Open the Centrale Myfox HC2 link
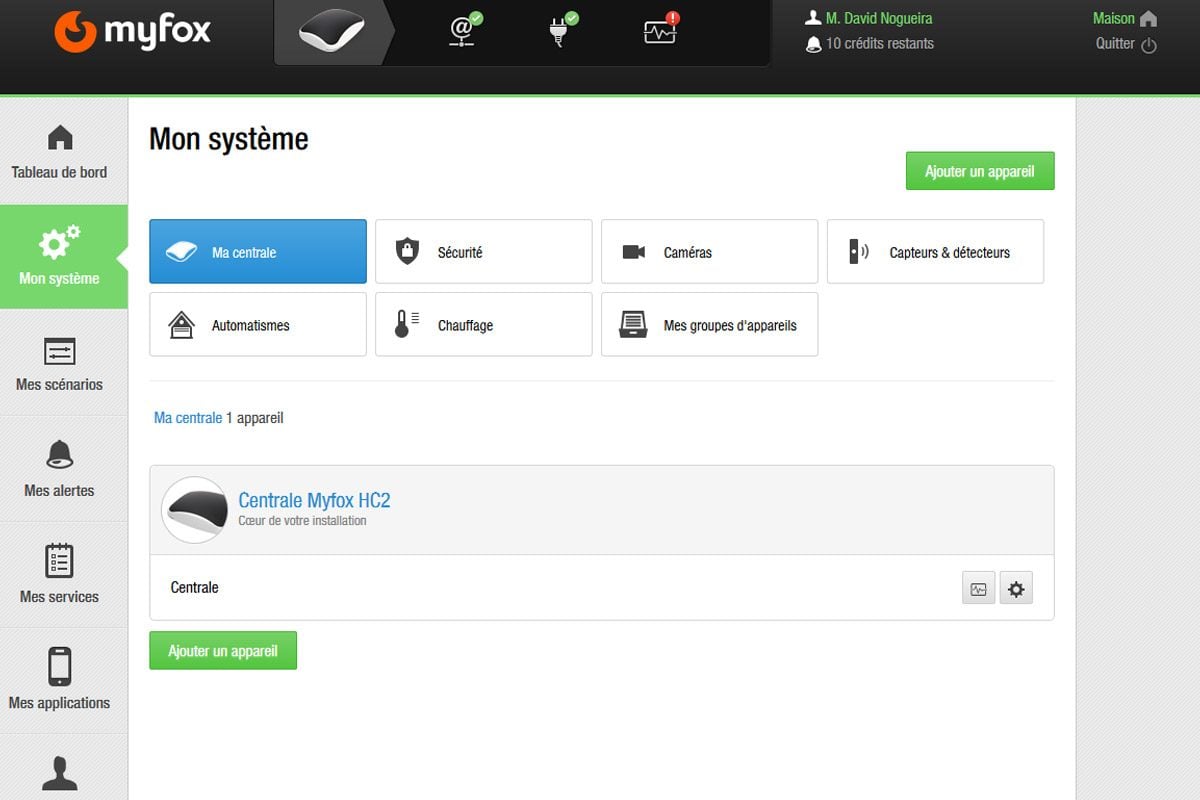The height and width of the screenshot is (800, 1200). (x=314, y=500)
